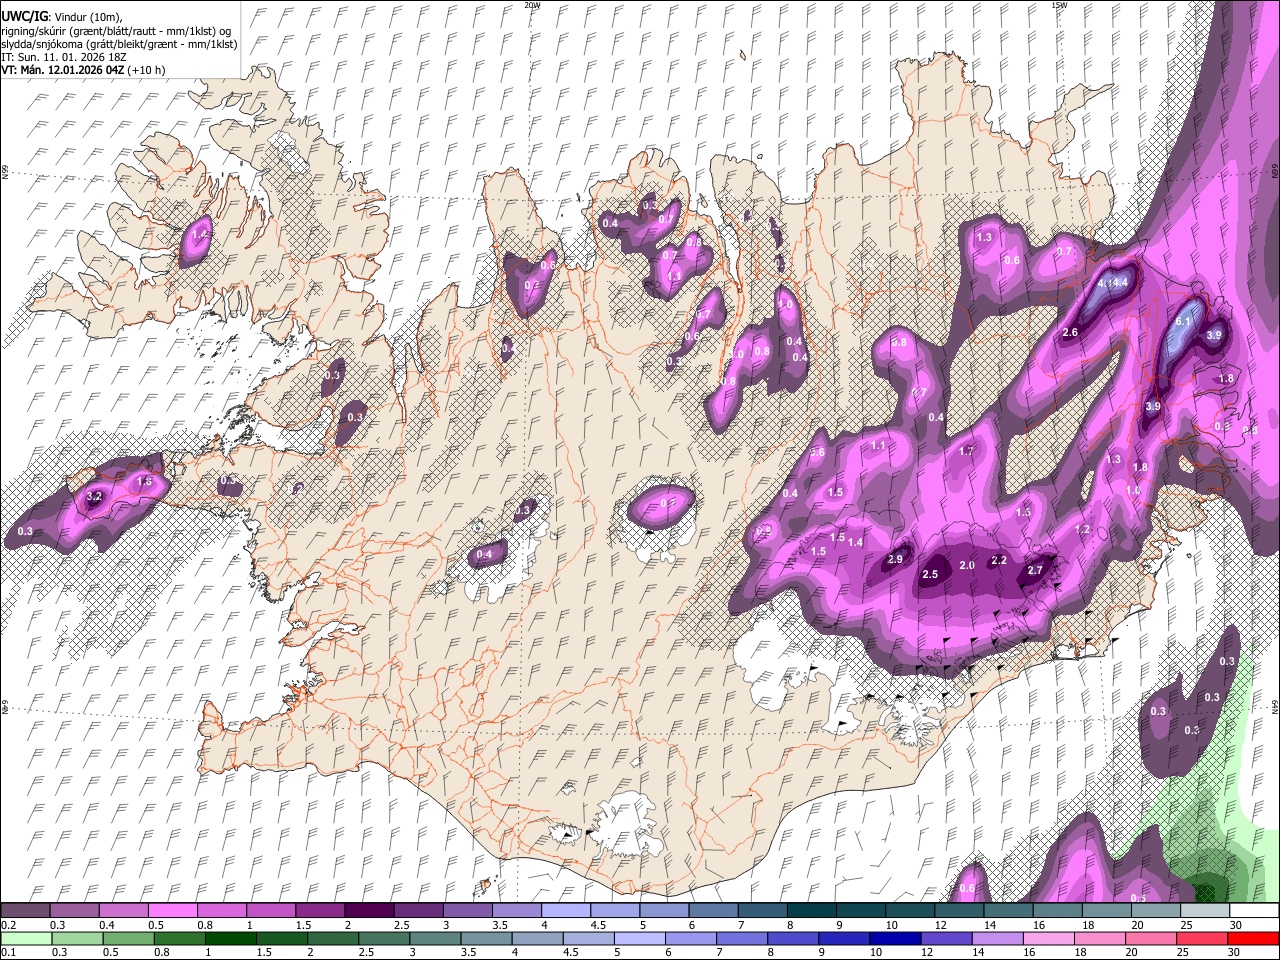This screenshot has width=1280, height=960.
Task: Click the 2.6 value label in the northeast
Action: (x=1070, y=332)
